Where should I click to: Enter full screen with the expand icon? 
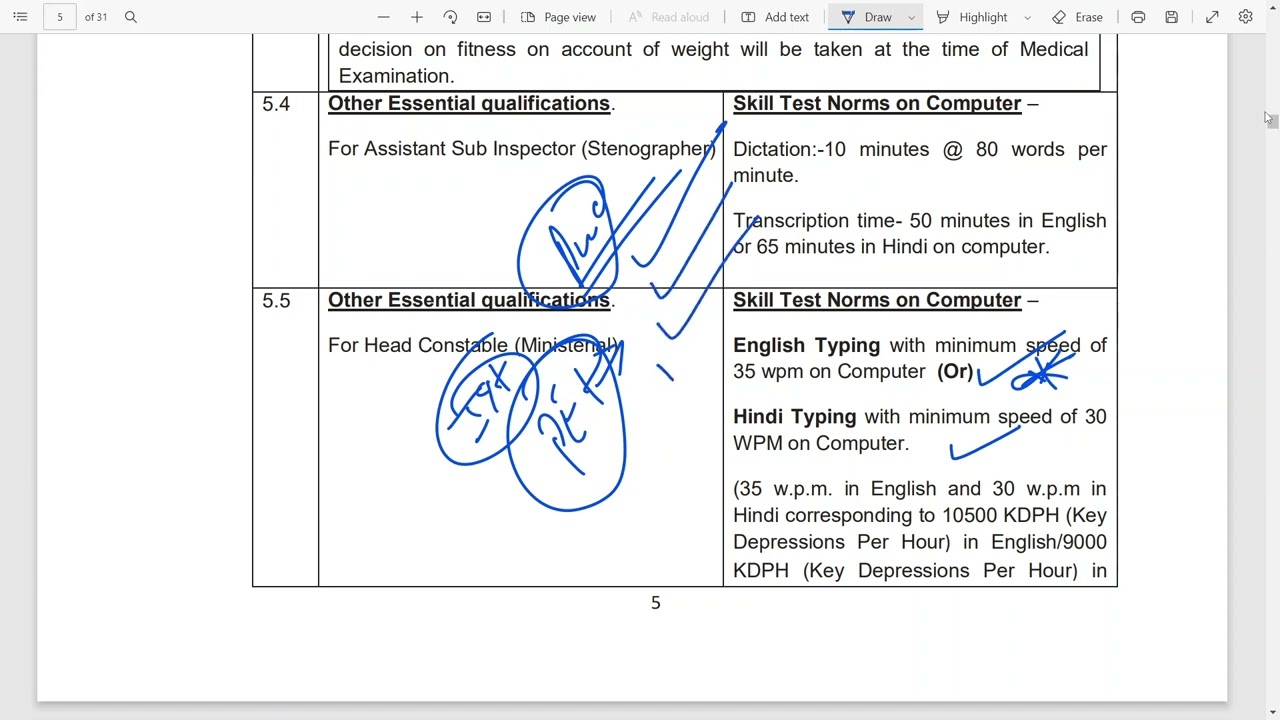1212,17
